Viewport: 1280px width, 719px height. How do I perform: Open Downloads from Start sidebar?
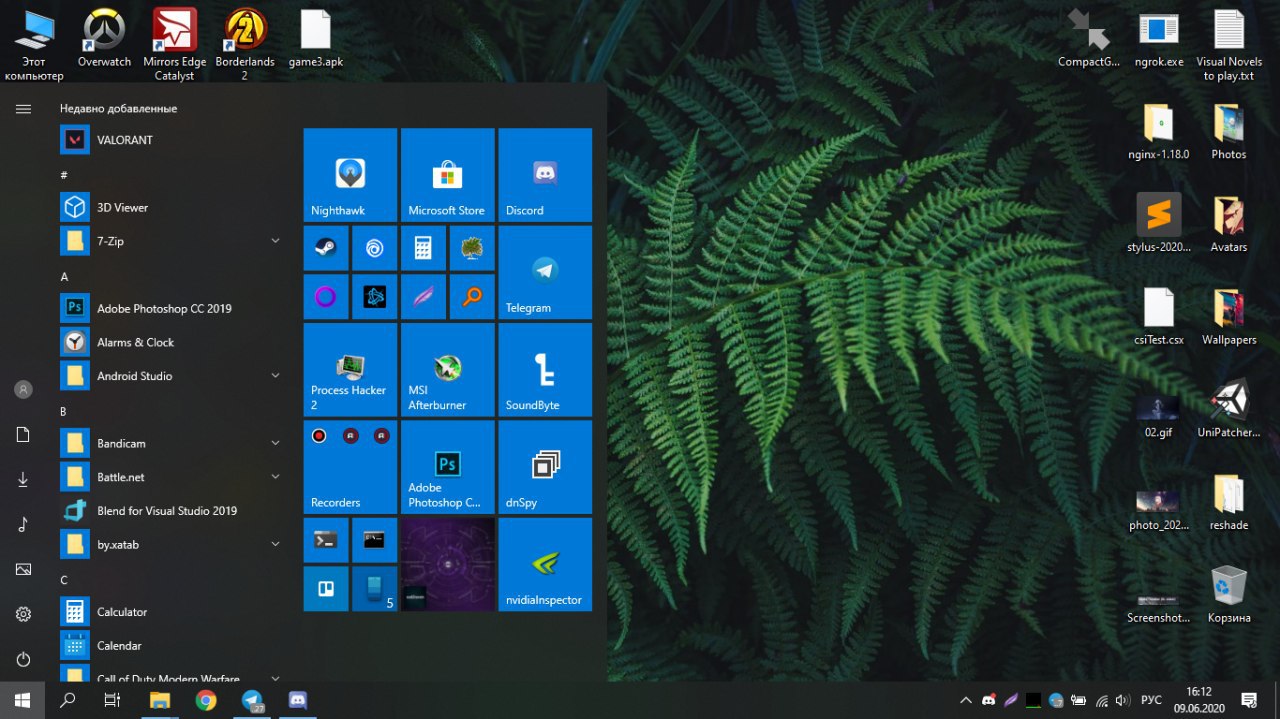pos(23,480)
